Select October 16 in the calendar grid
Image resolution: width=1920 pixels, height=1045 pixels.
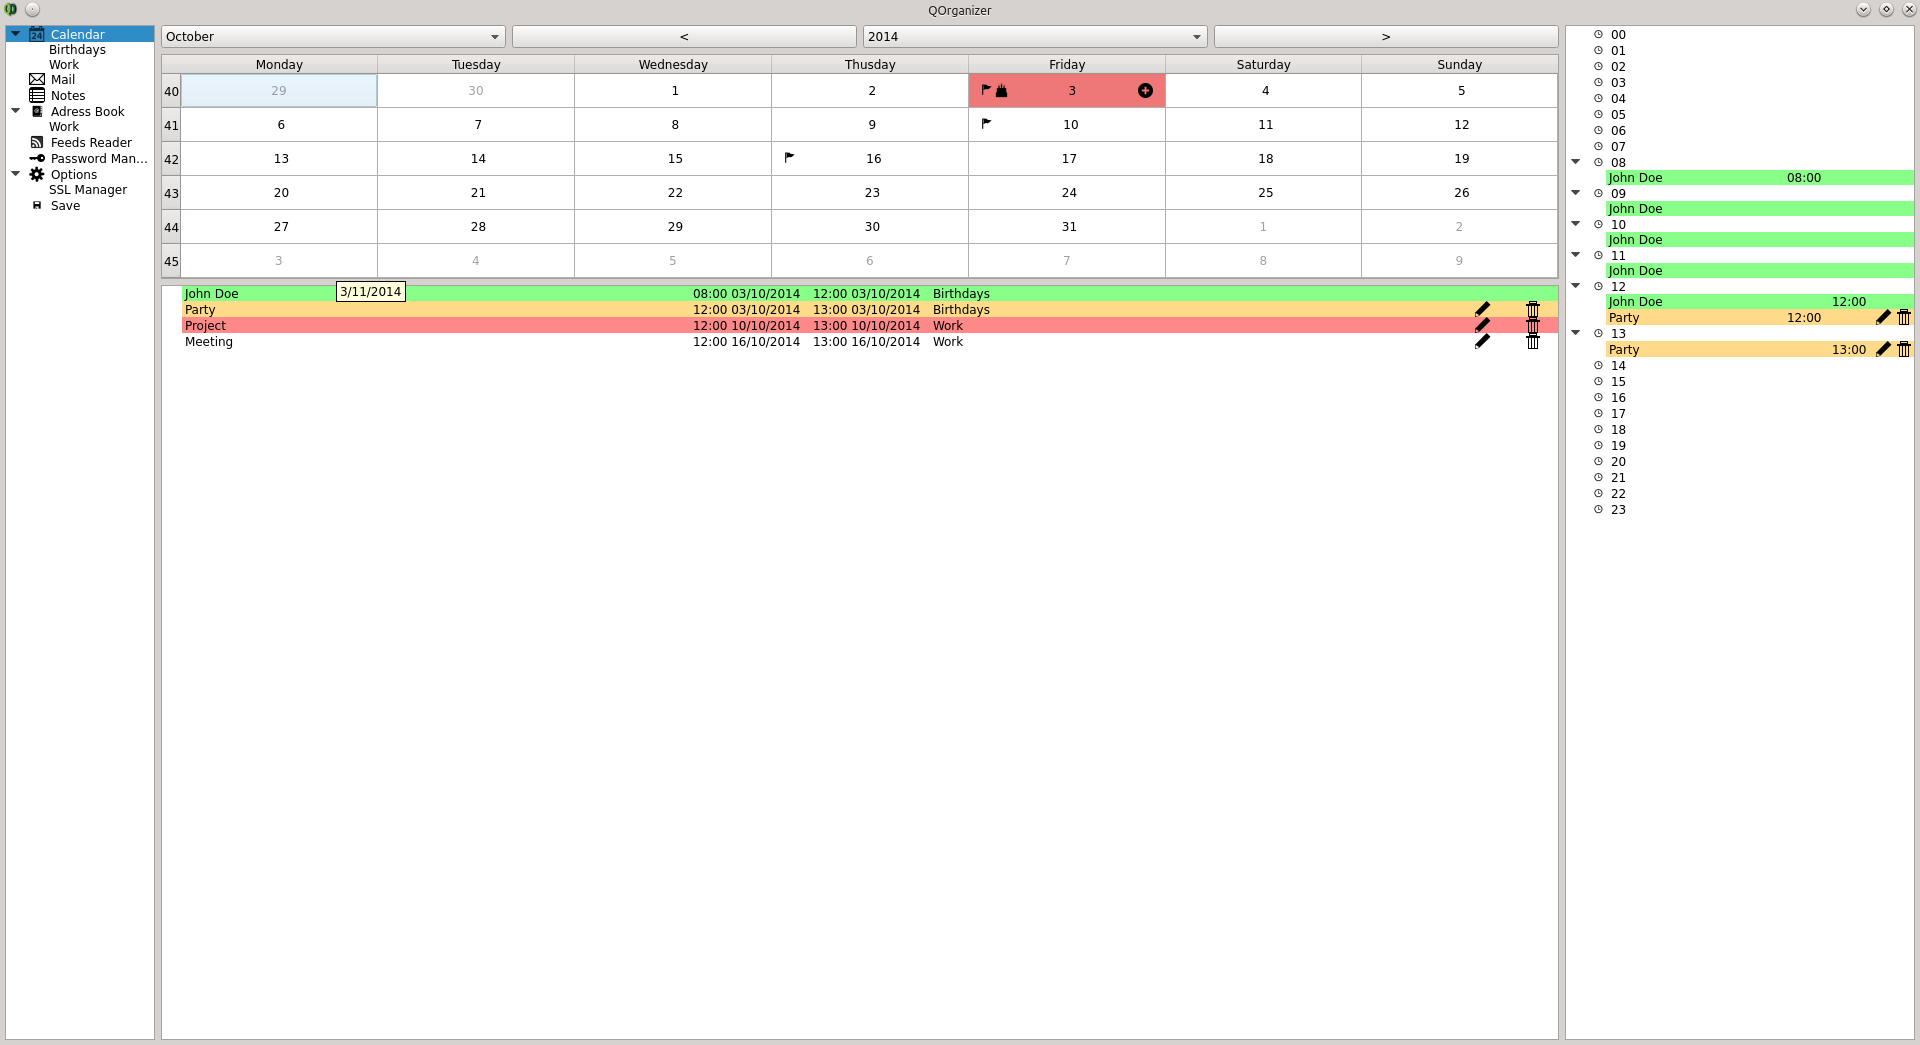pyautogui.click(x=869, y=159)
